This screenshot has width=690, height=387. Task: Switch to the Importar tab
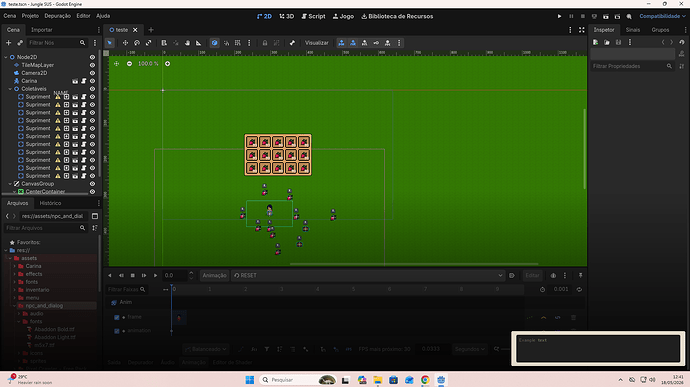(42, 30)
